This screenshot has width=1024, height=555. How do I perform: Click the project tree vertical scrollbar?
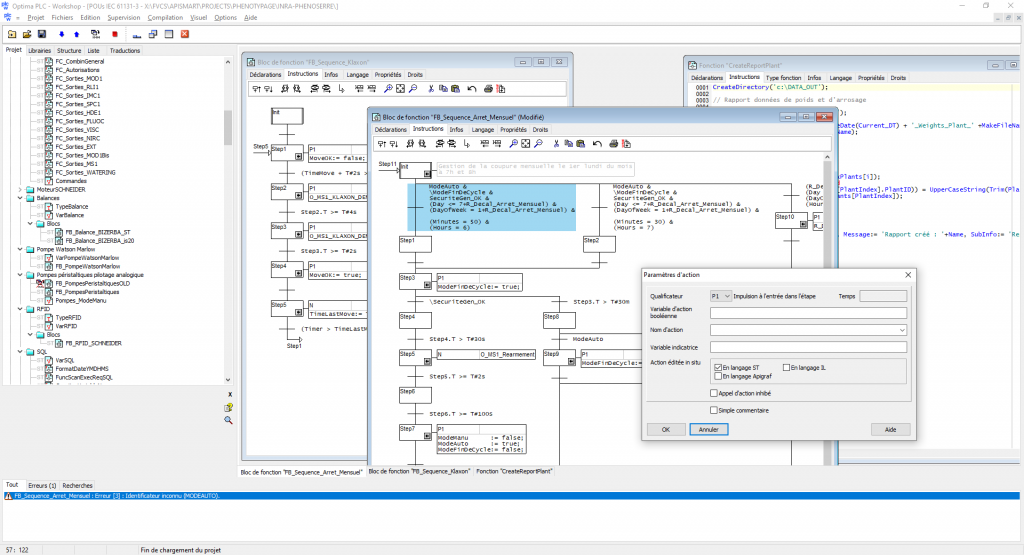click(228, 128)
